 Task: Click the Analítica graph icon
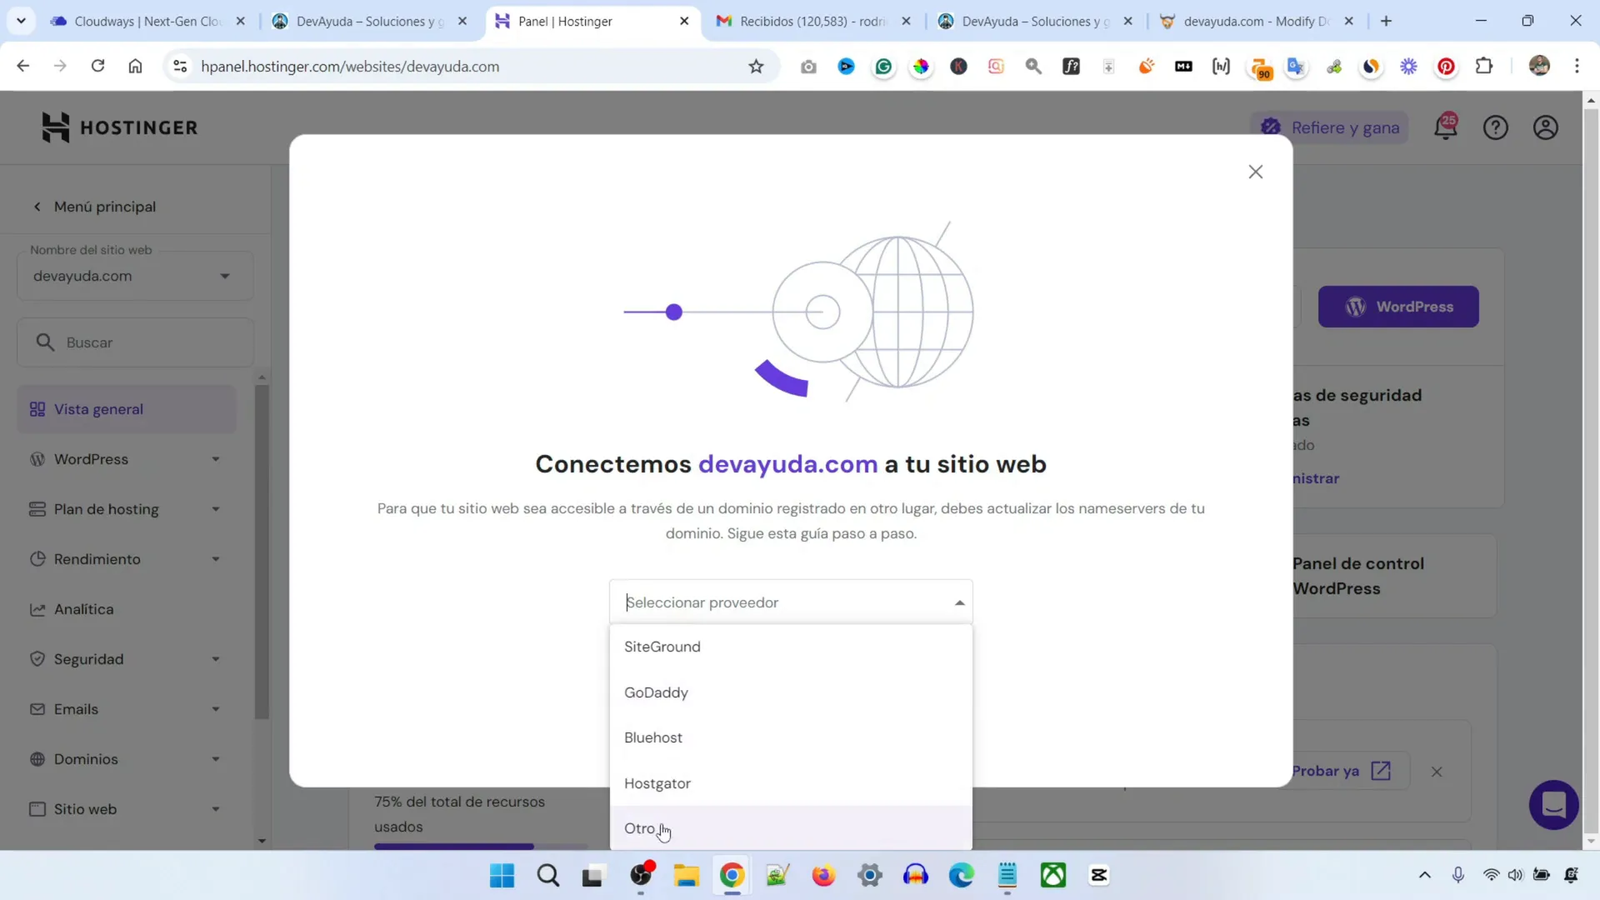point(37,608)
